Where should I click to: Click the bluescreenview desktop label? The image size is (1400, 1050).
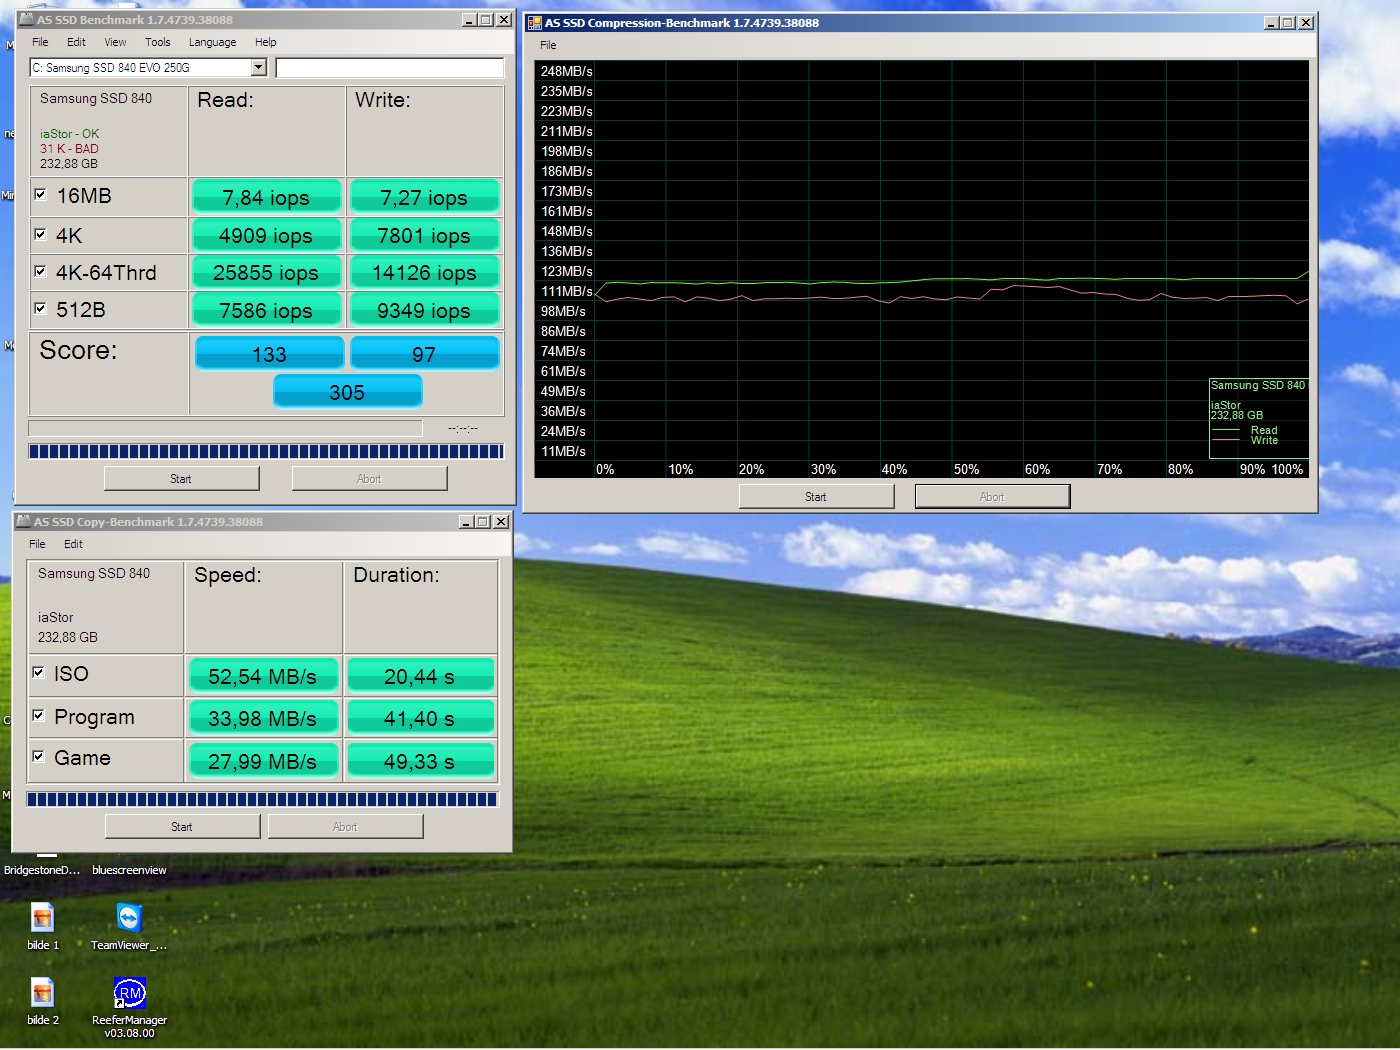tap(129, 870)
